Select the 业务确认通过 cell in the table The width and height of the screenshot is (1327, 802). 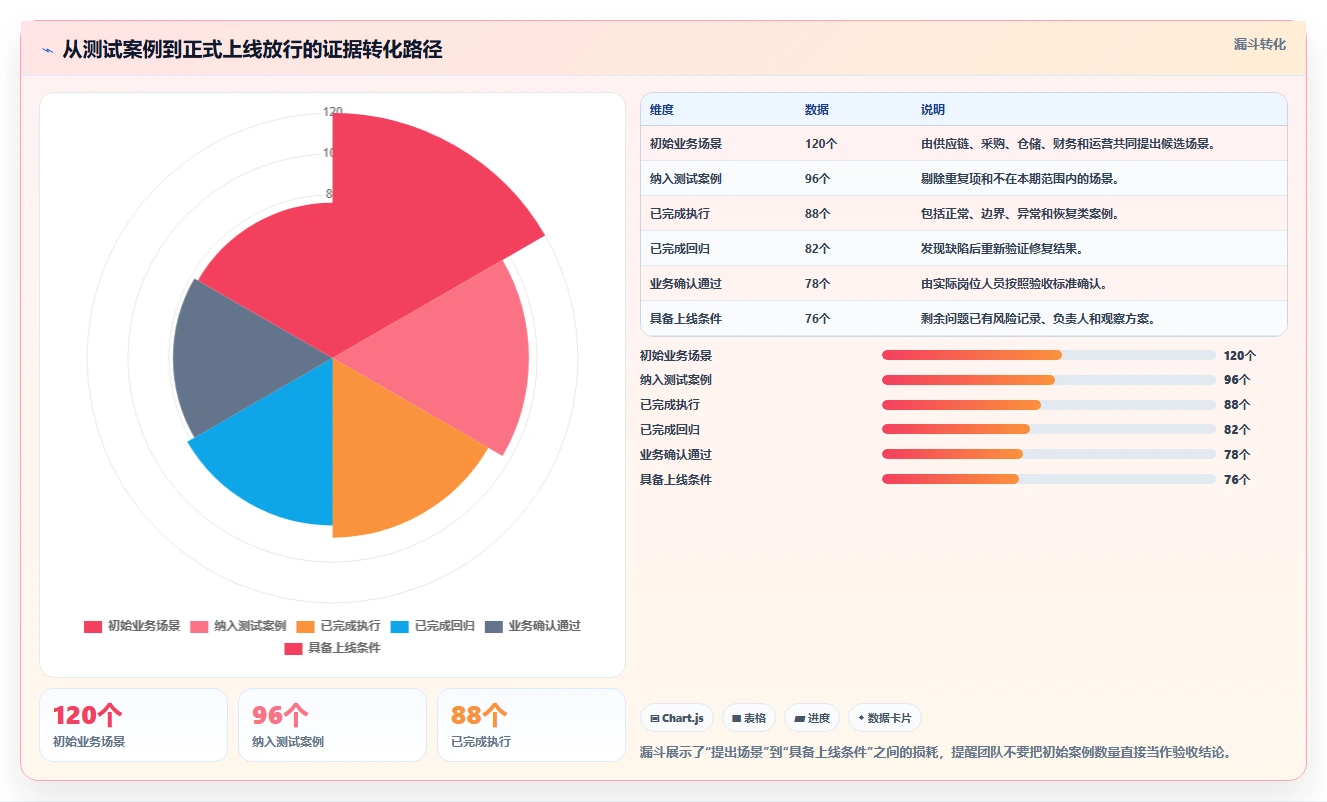point(686,284)
